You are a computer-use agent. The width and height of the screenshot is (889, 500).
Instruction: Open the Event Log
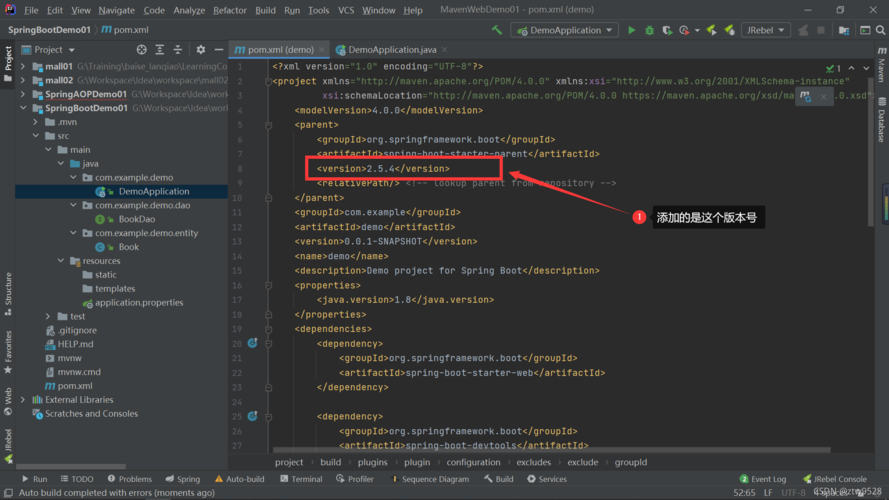coord(763,479)
